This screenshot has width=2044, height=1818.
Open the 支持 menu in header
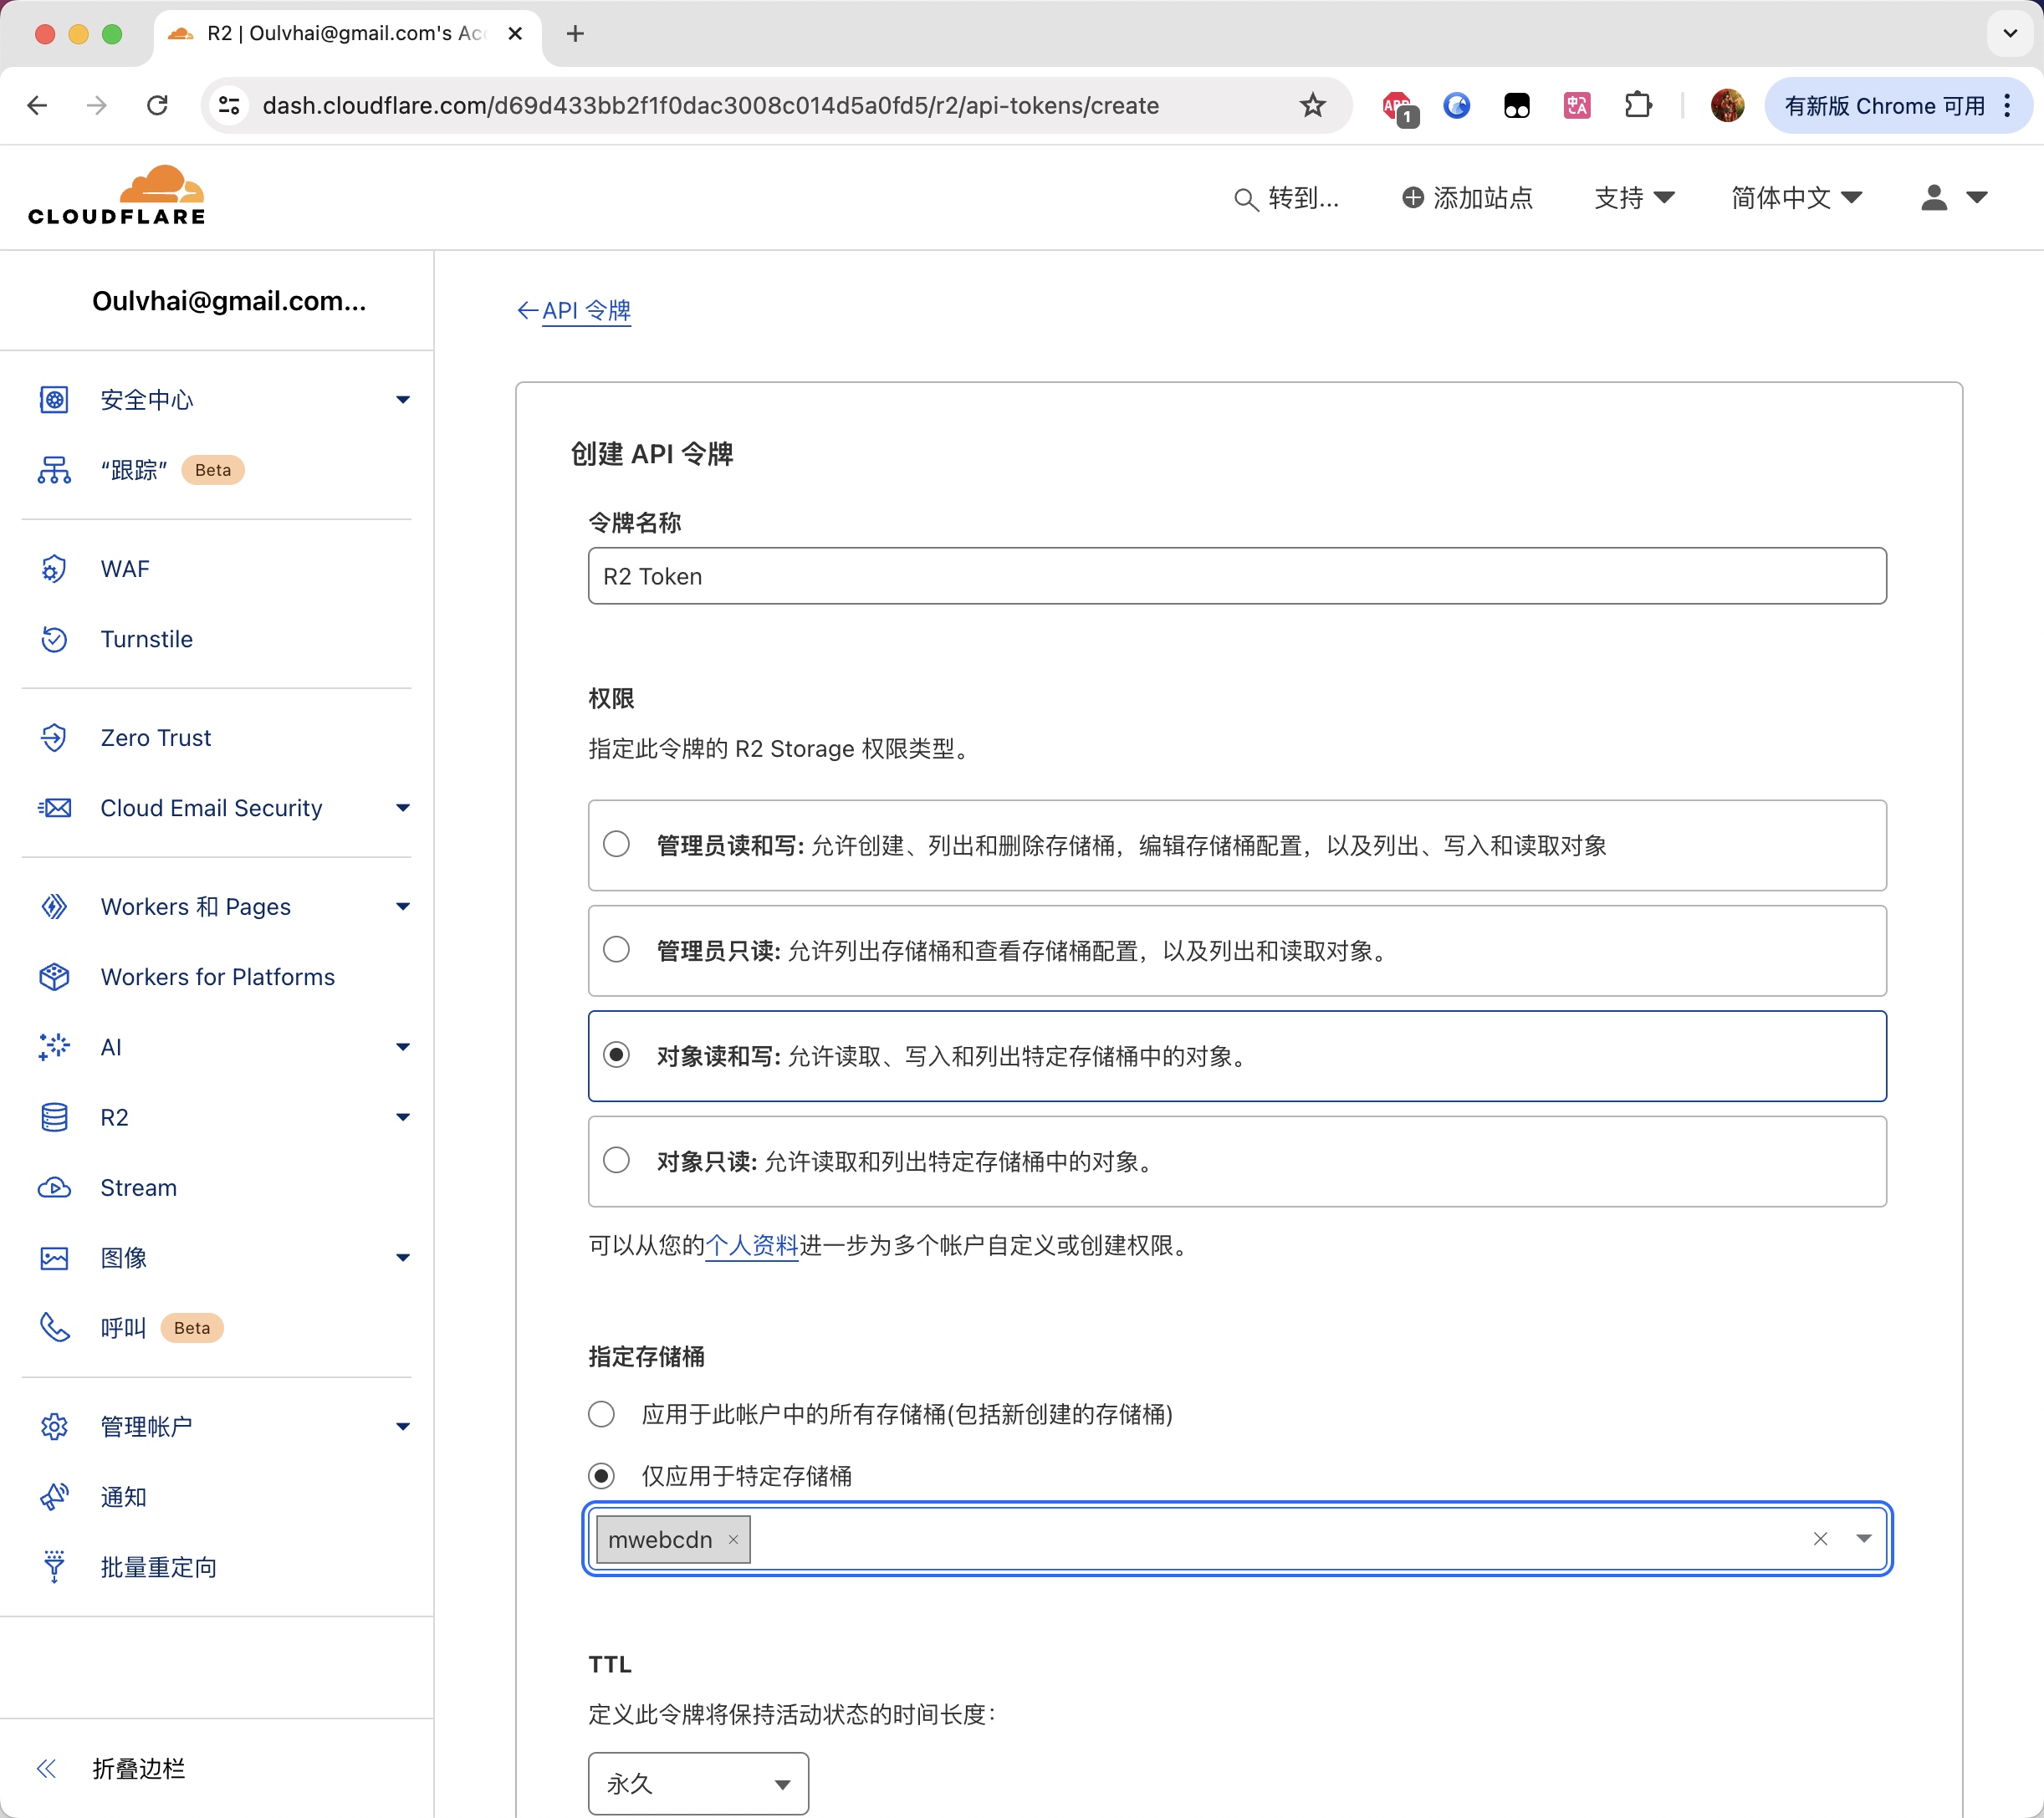[x=1633, y=198]
